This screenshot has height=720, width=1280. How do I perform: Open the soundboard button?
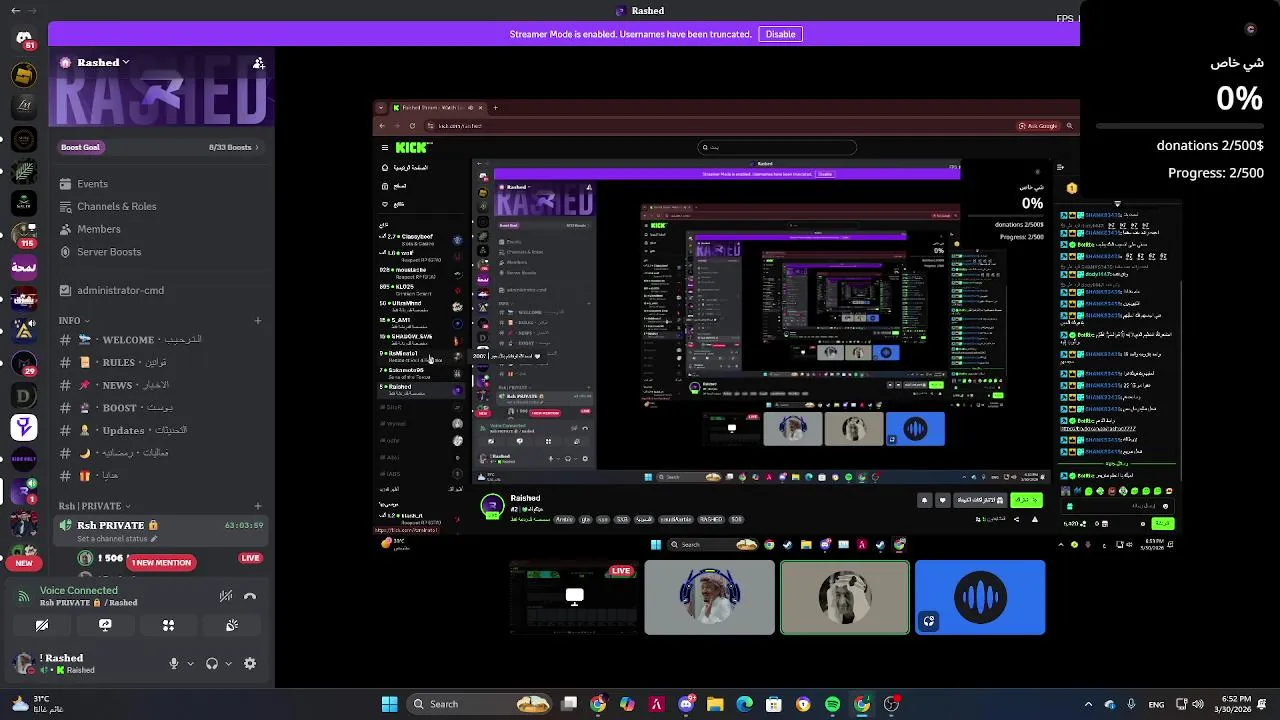pos(232,625)
